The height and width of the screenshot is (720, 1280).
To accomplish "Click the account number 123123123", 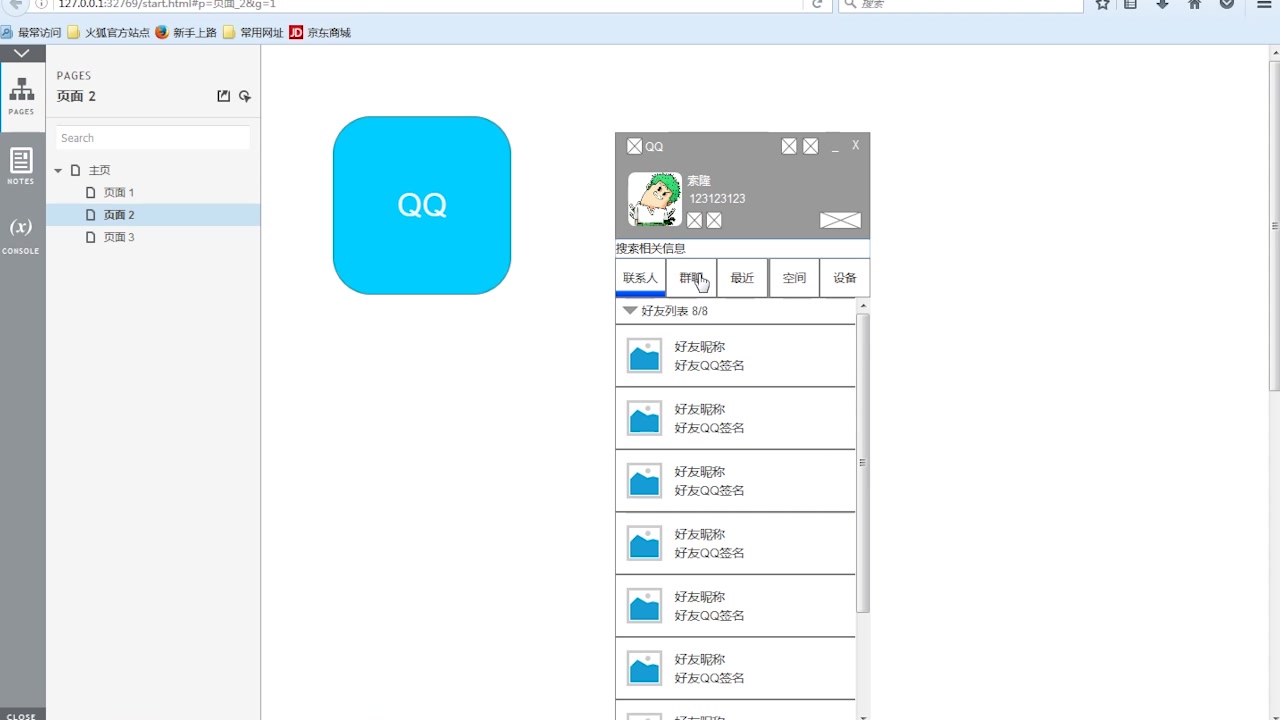I will pyautogui.click(x=717, y=199).
